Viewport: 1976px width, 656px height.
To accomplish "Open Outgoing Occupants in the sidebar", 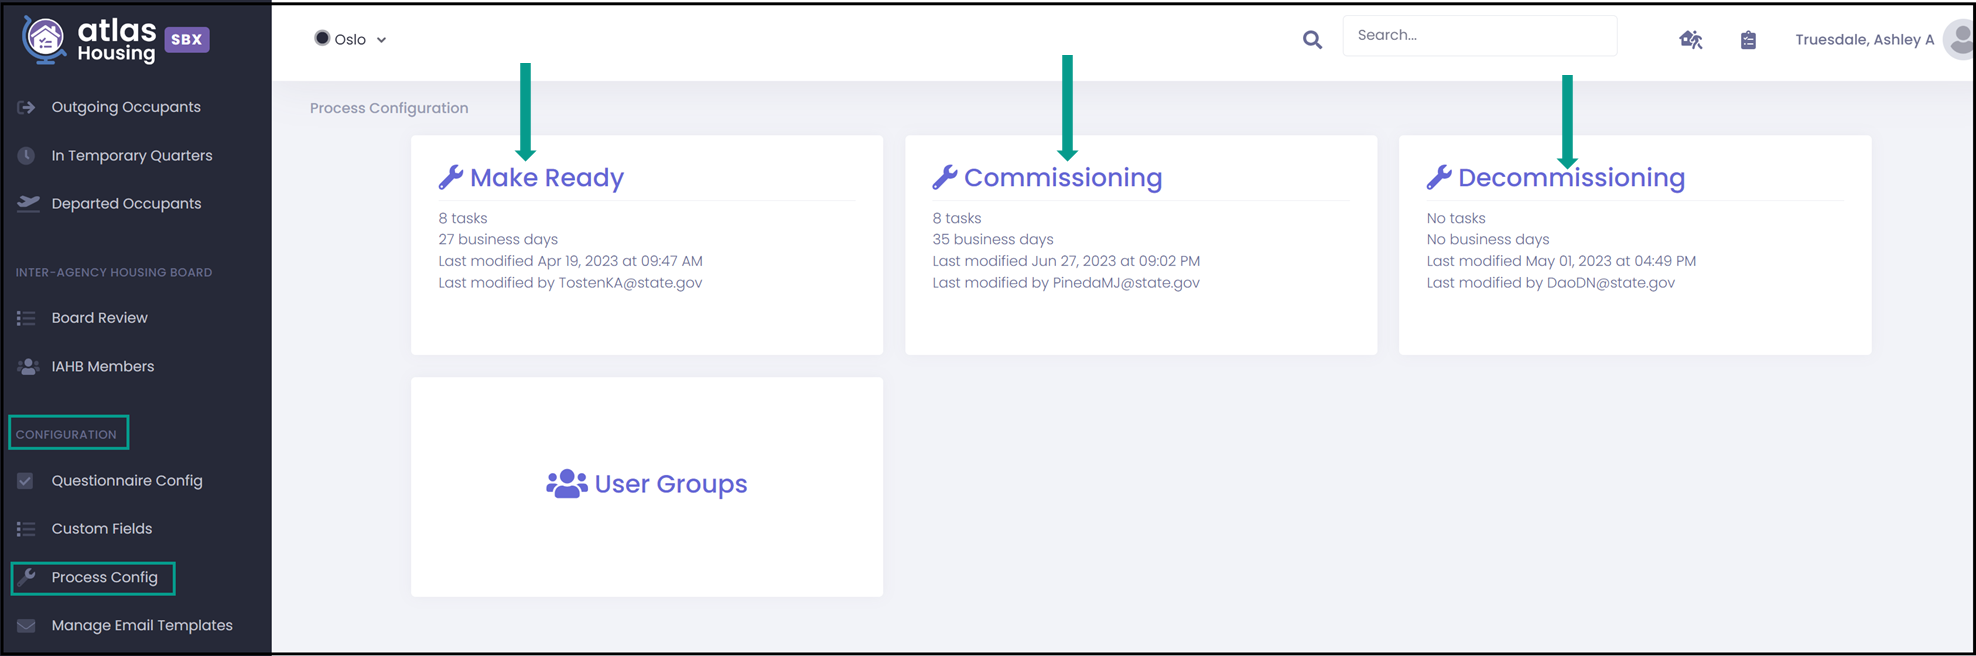I will point(126,107).
